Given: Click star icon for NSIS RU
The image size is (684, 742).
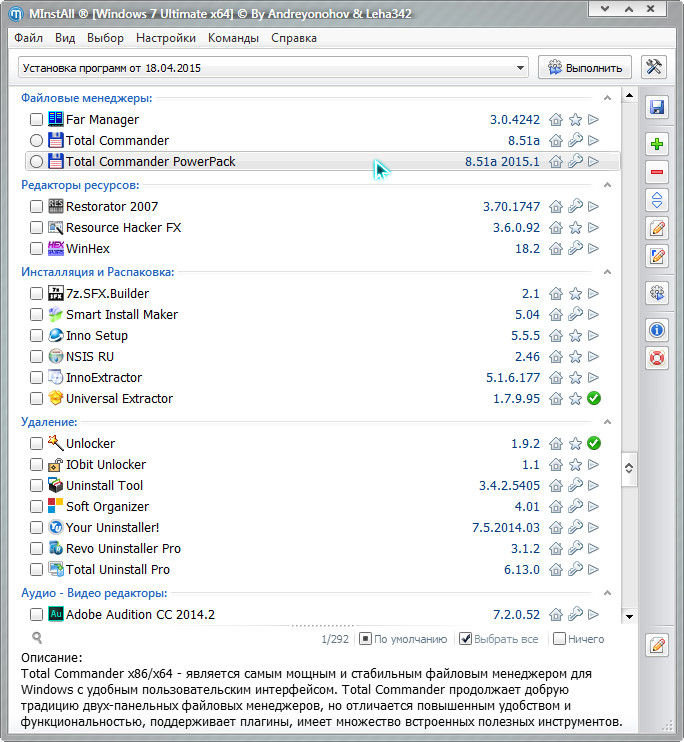Looking at the screenshot, I should tap(575, 356).
